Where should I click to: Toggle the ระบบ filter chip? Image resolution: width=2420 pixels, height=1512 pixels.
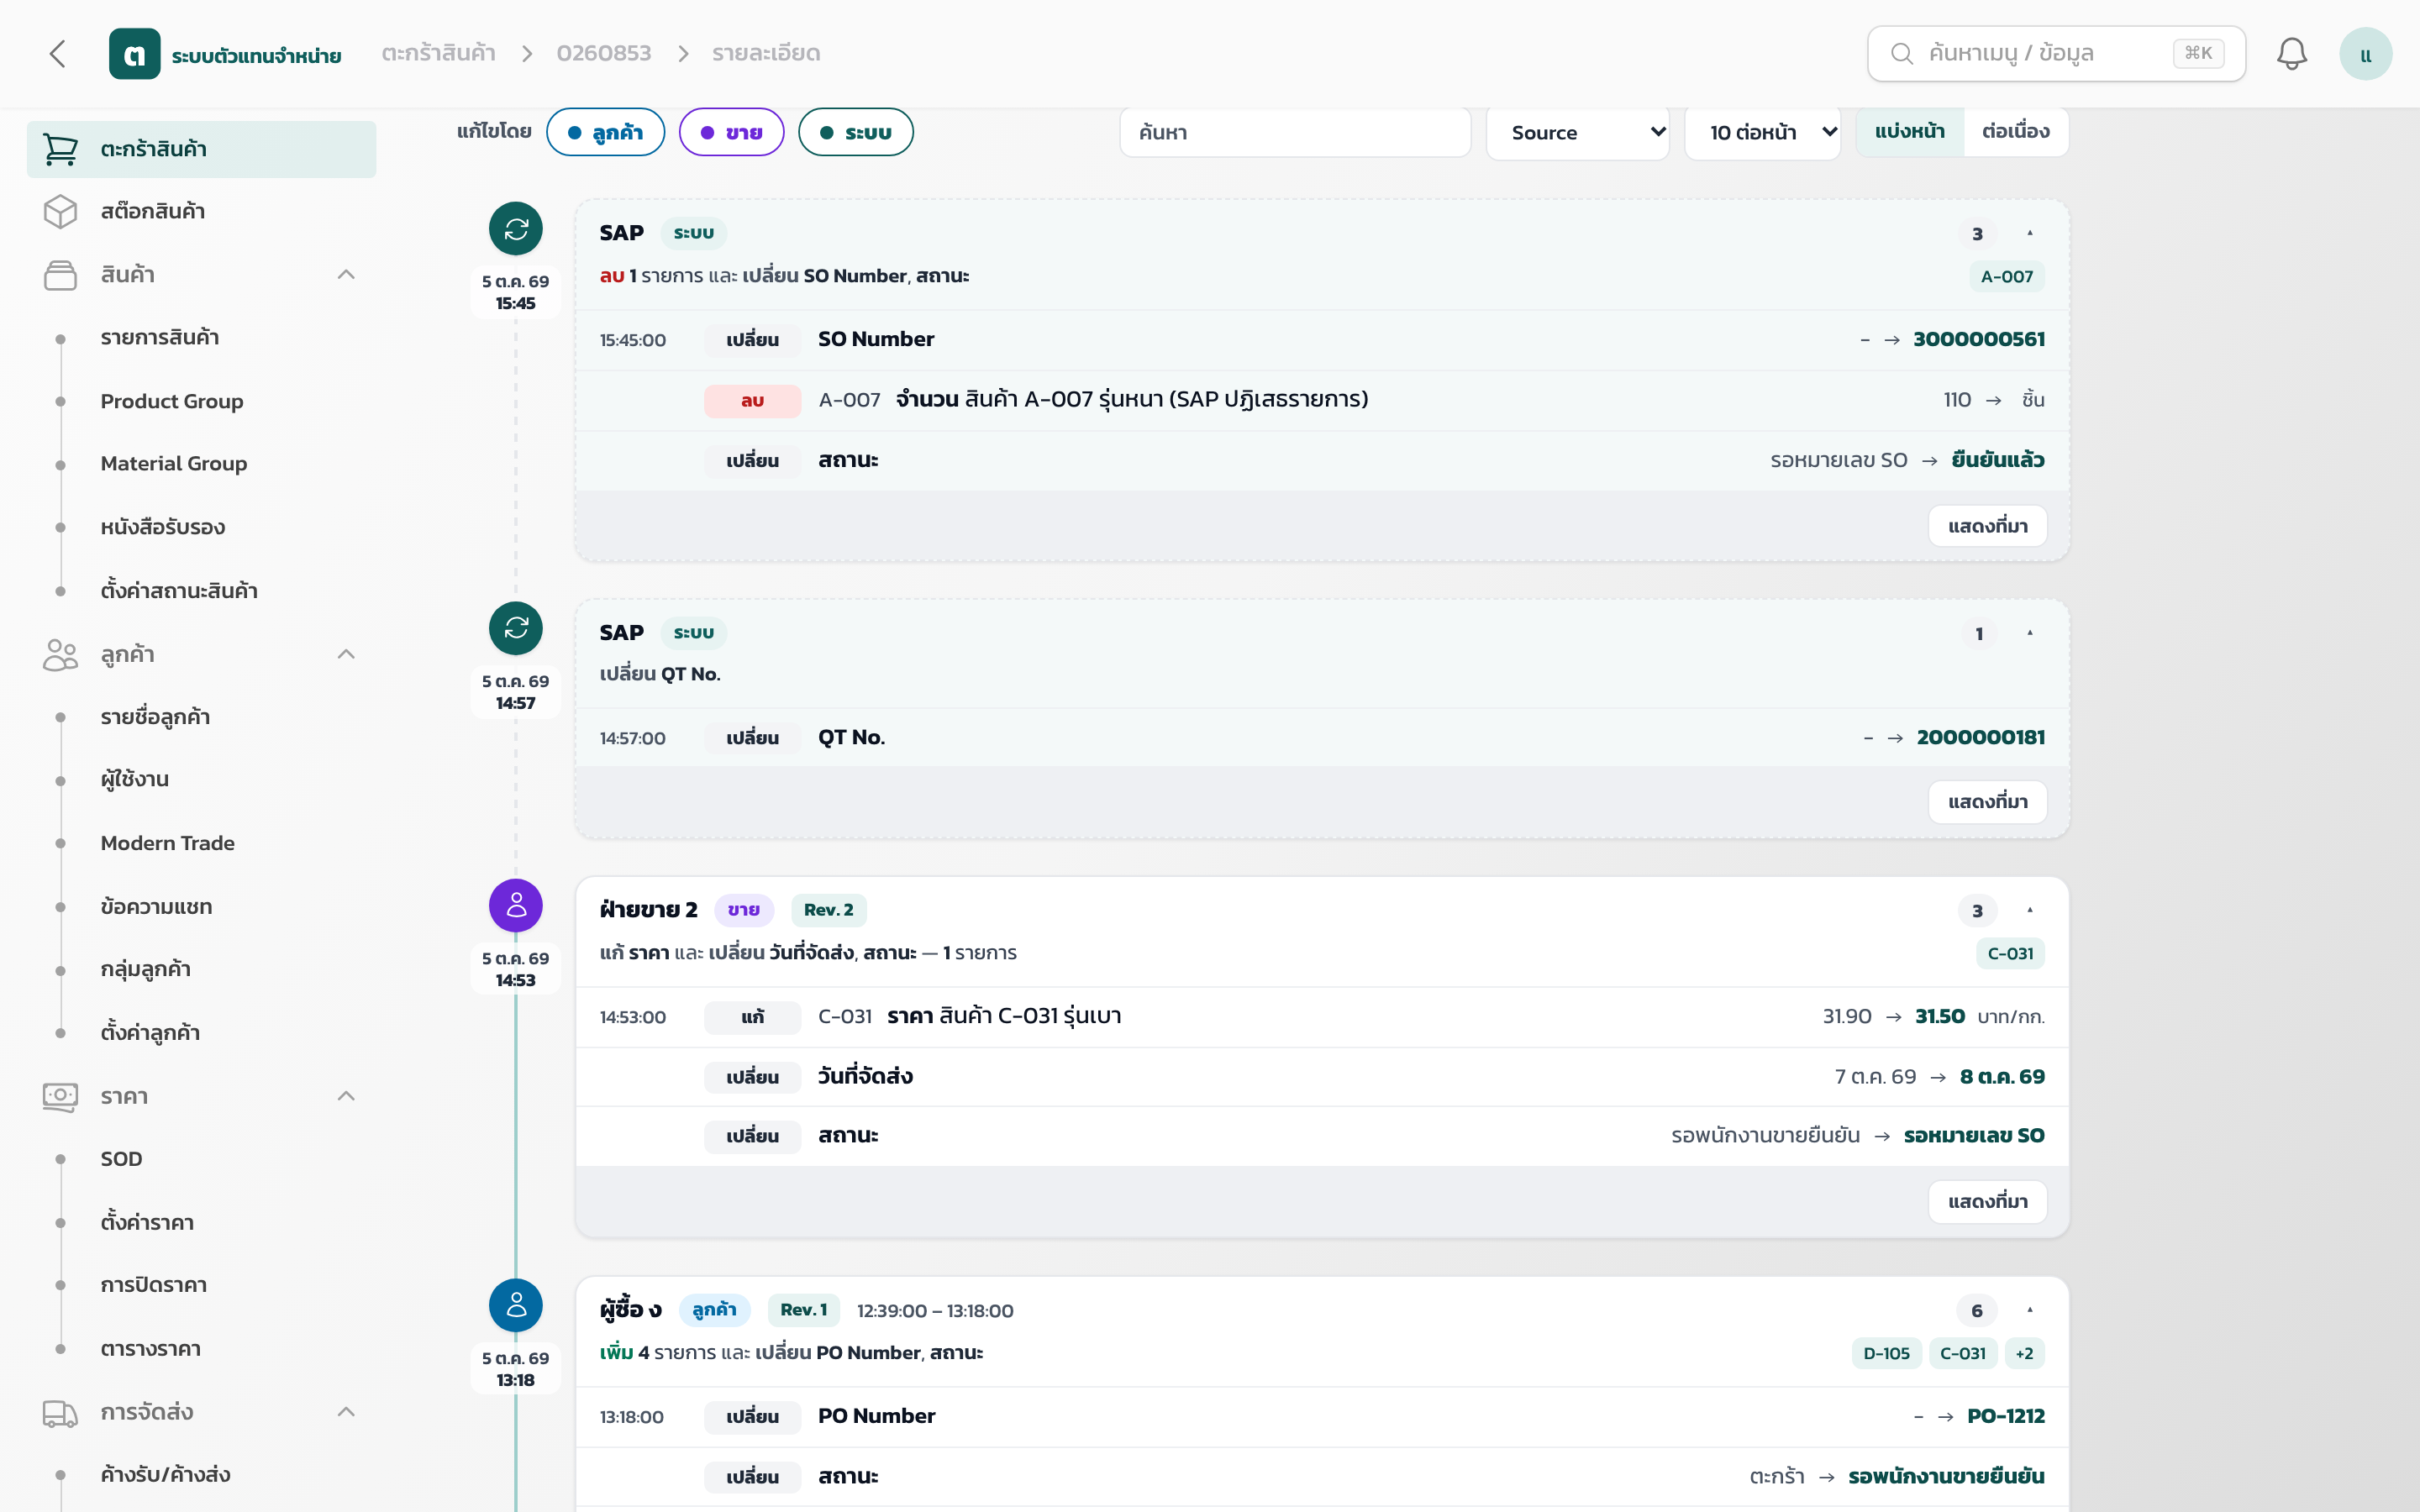(855, 132)
